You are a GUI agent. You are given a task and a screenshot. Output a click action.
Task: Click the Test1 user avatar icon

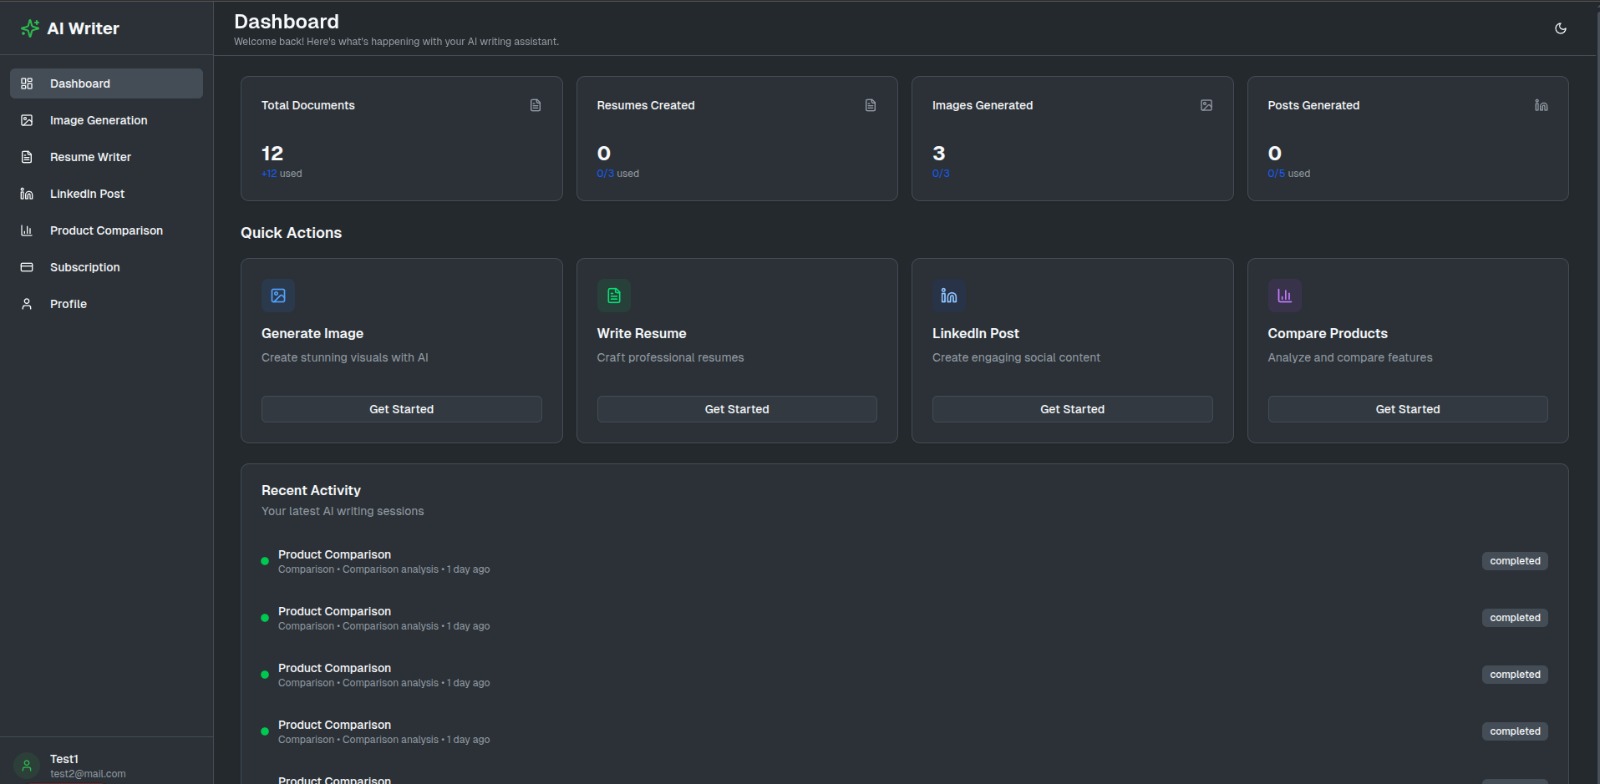pos(27,766)
